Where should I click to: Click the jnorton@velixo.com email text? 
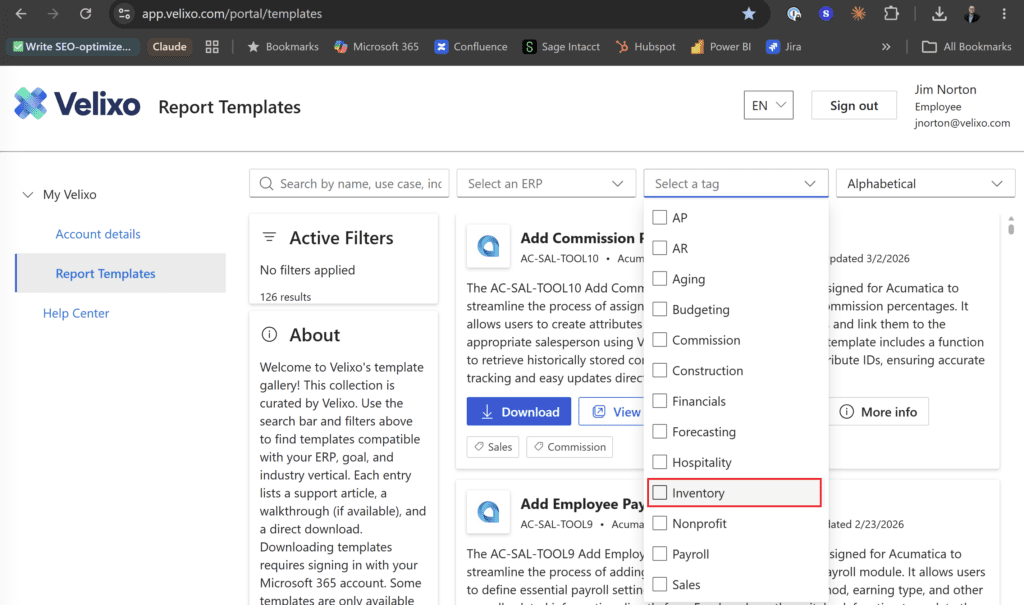click(962, 123)
